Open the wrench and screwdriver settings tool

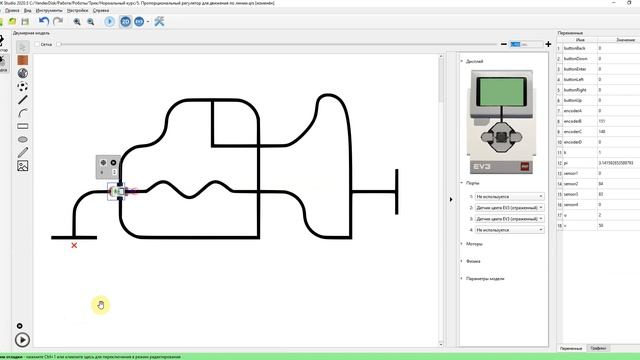[159, 21]
